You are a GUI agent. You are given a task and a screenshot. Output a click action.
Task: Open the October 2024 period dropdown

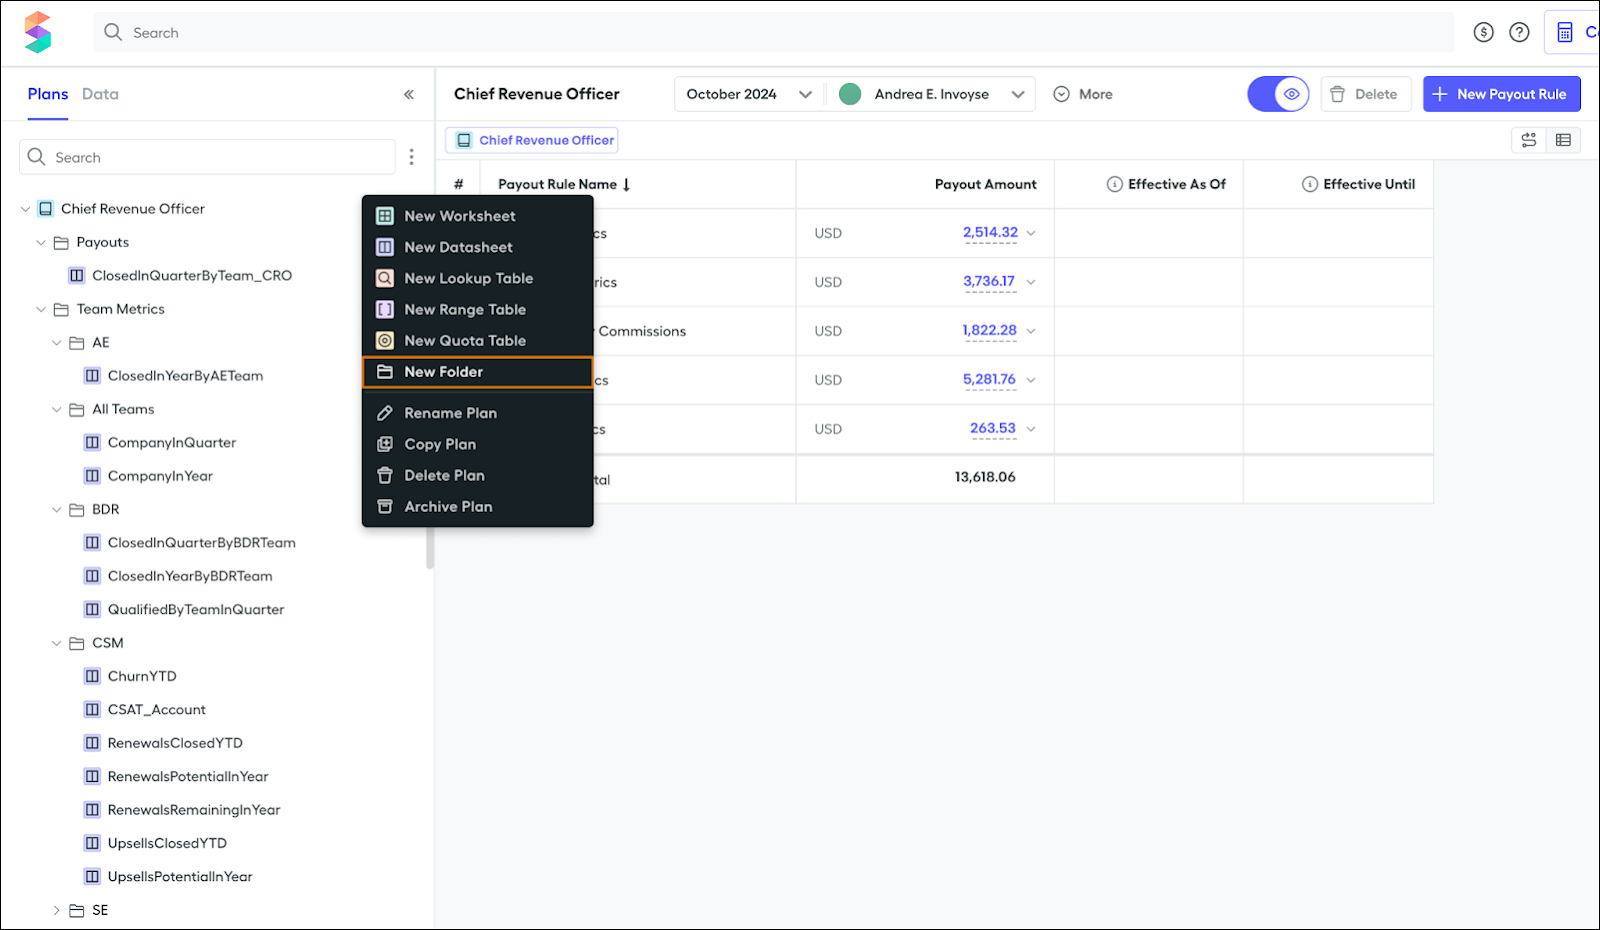coord(749,94)
